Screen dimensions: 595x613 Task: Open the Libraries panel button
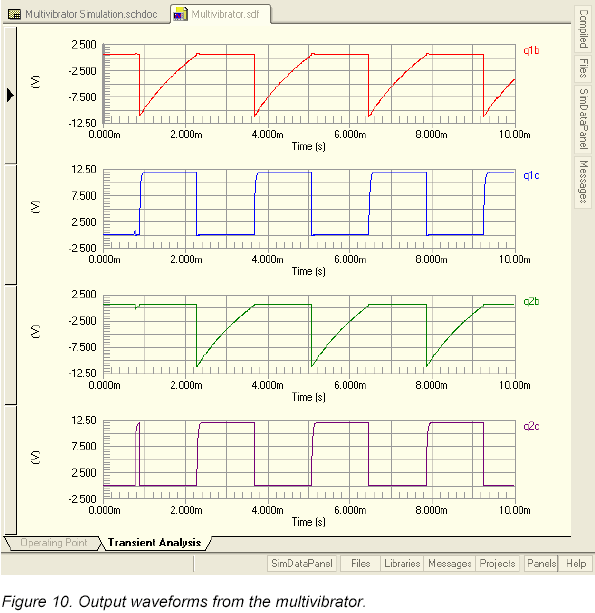click(x=402, y=563)
